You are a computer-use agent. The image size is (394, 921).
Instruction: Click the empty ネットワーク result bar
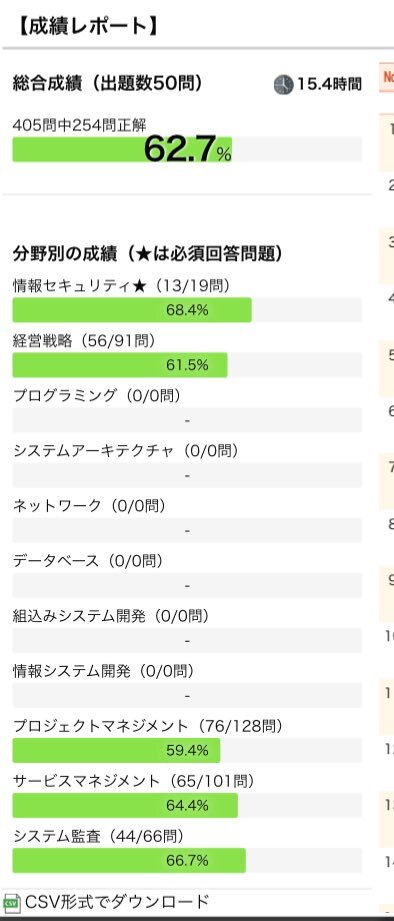[x=187, y=530]
